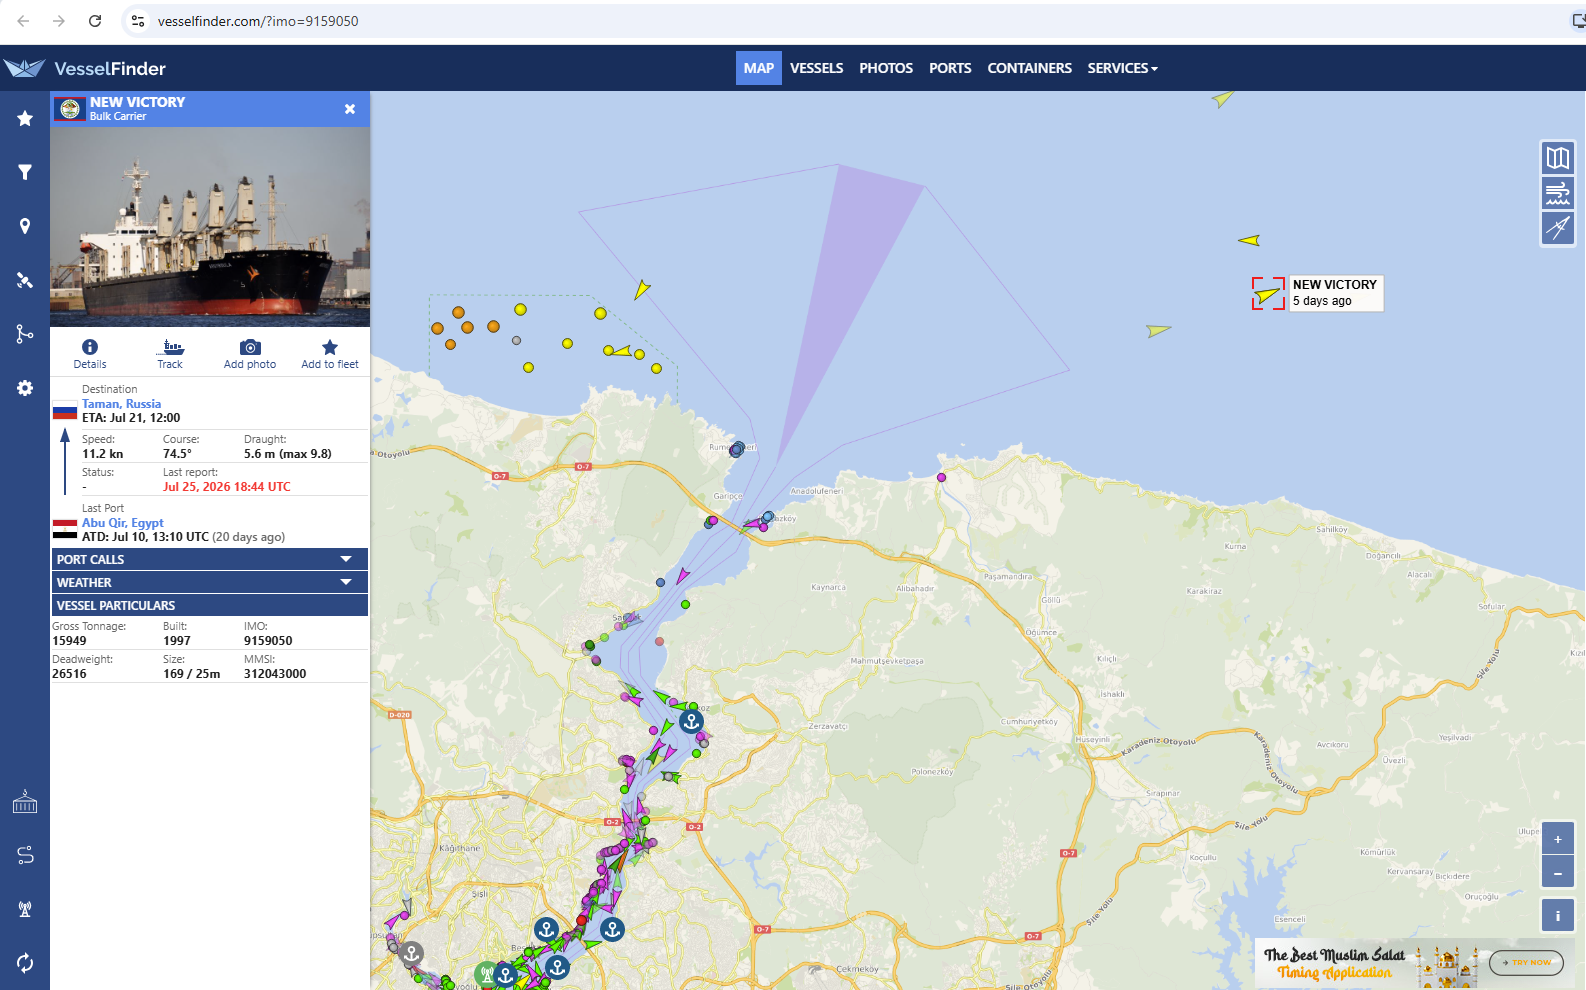Screen dimensions: 1586x990
Task: Zoom in the map with plus button
Action: pos(1558,838)
